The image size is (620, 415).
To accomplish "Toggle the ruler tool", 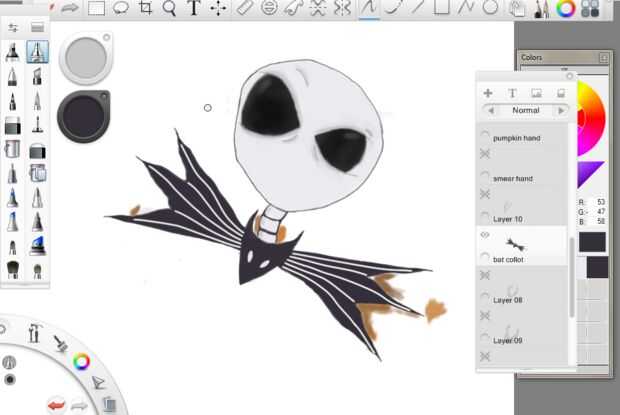I will click(244, 8).
